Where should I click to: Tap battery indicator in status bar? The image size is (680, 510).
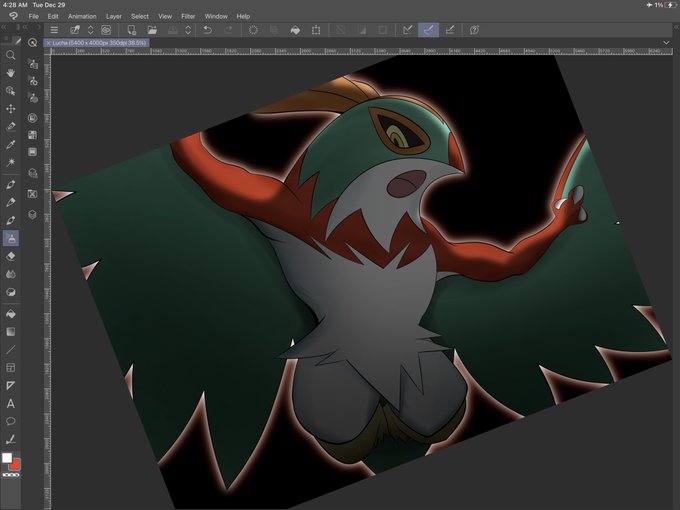click(670, 5)
